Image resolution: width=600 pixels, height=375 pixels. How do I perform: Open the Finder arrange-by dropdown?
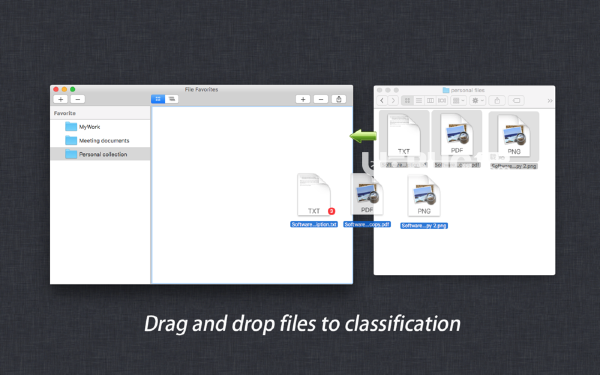[458, 101]
